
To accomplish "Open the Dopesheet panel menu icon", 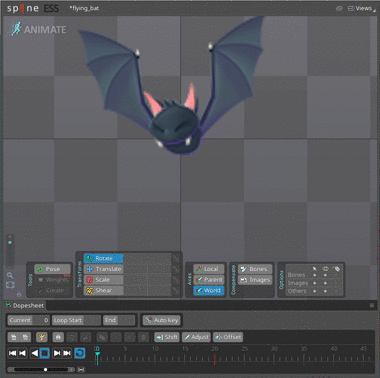I will (x=372, y=305).
